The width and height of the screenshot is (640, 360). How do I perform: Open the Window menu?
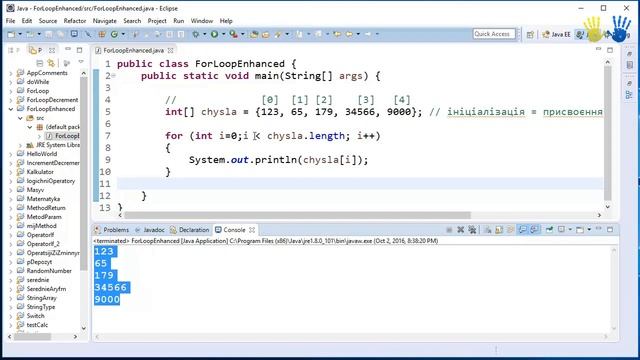202,21
